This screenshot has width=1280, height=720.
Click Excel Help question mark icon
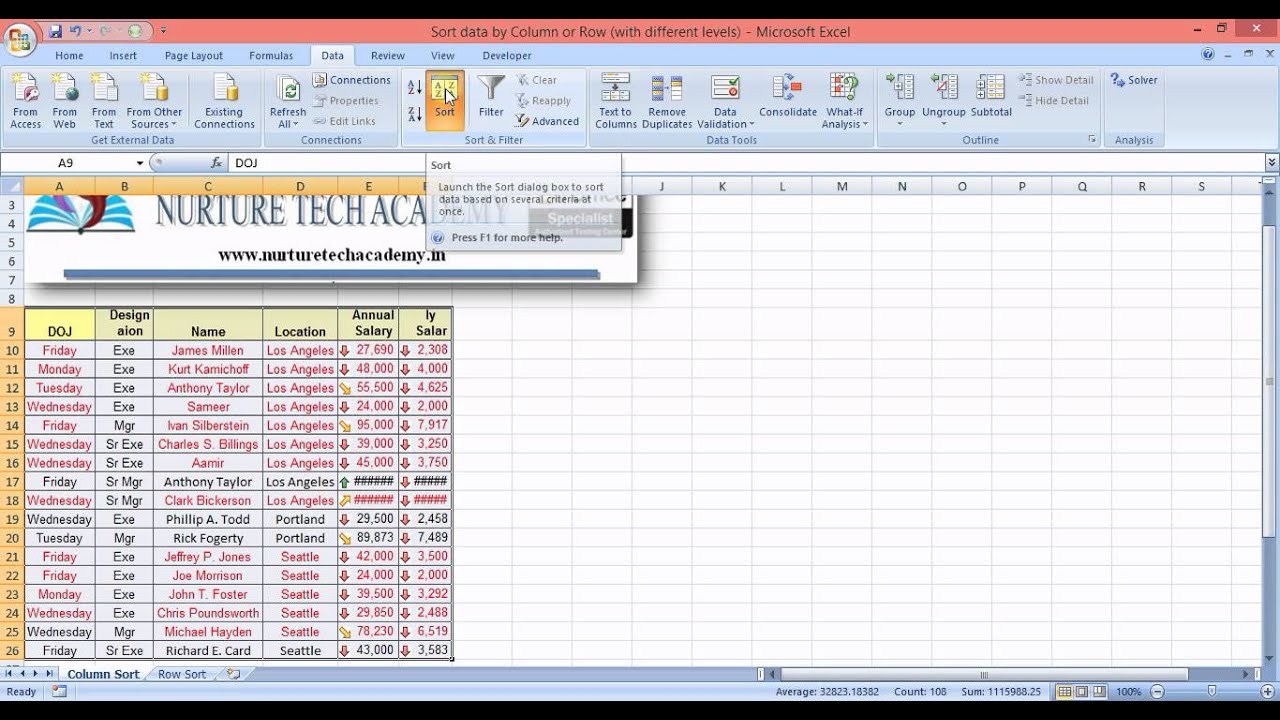point(1208,55)
